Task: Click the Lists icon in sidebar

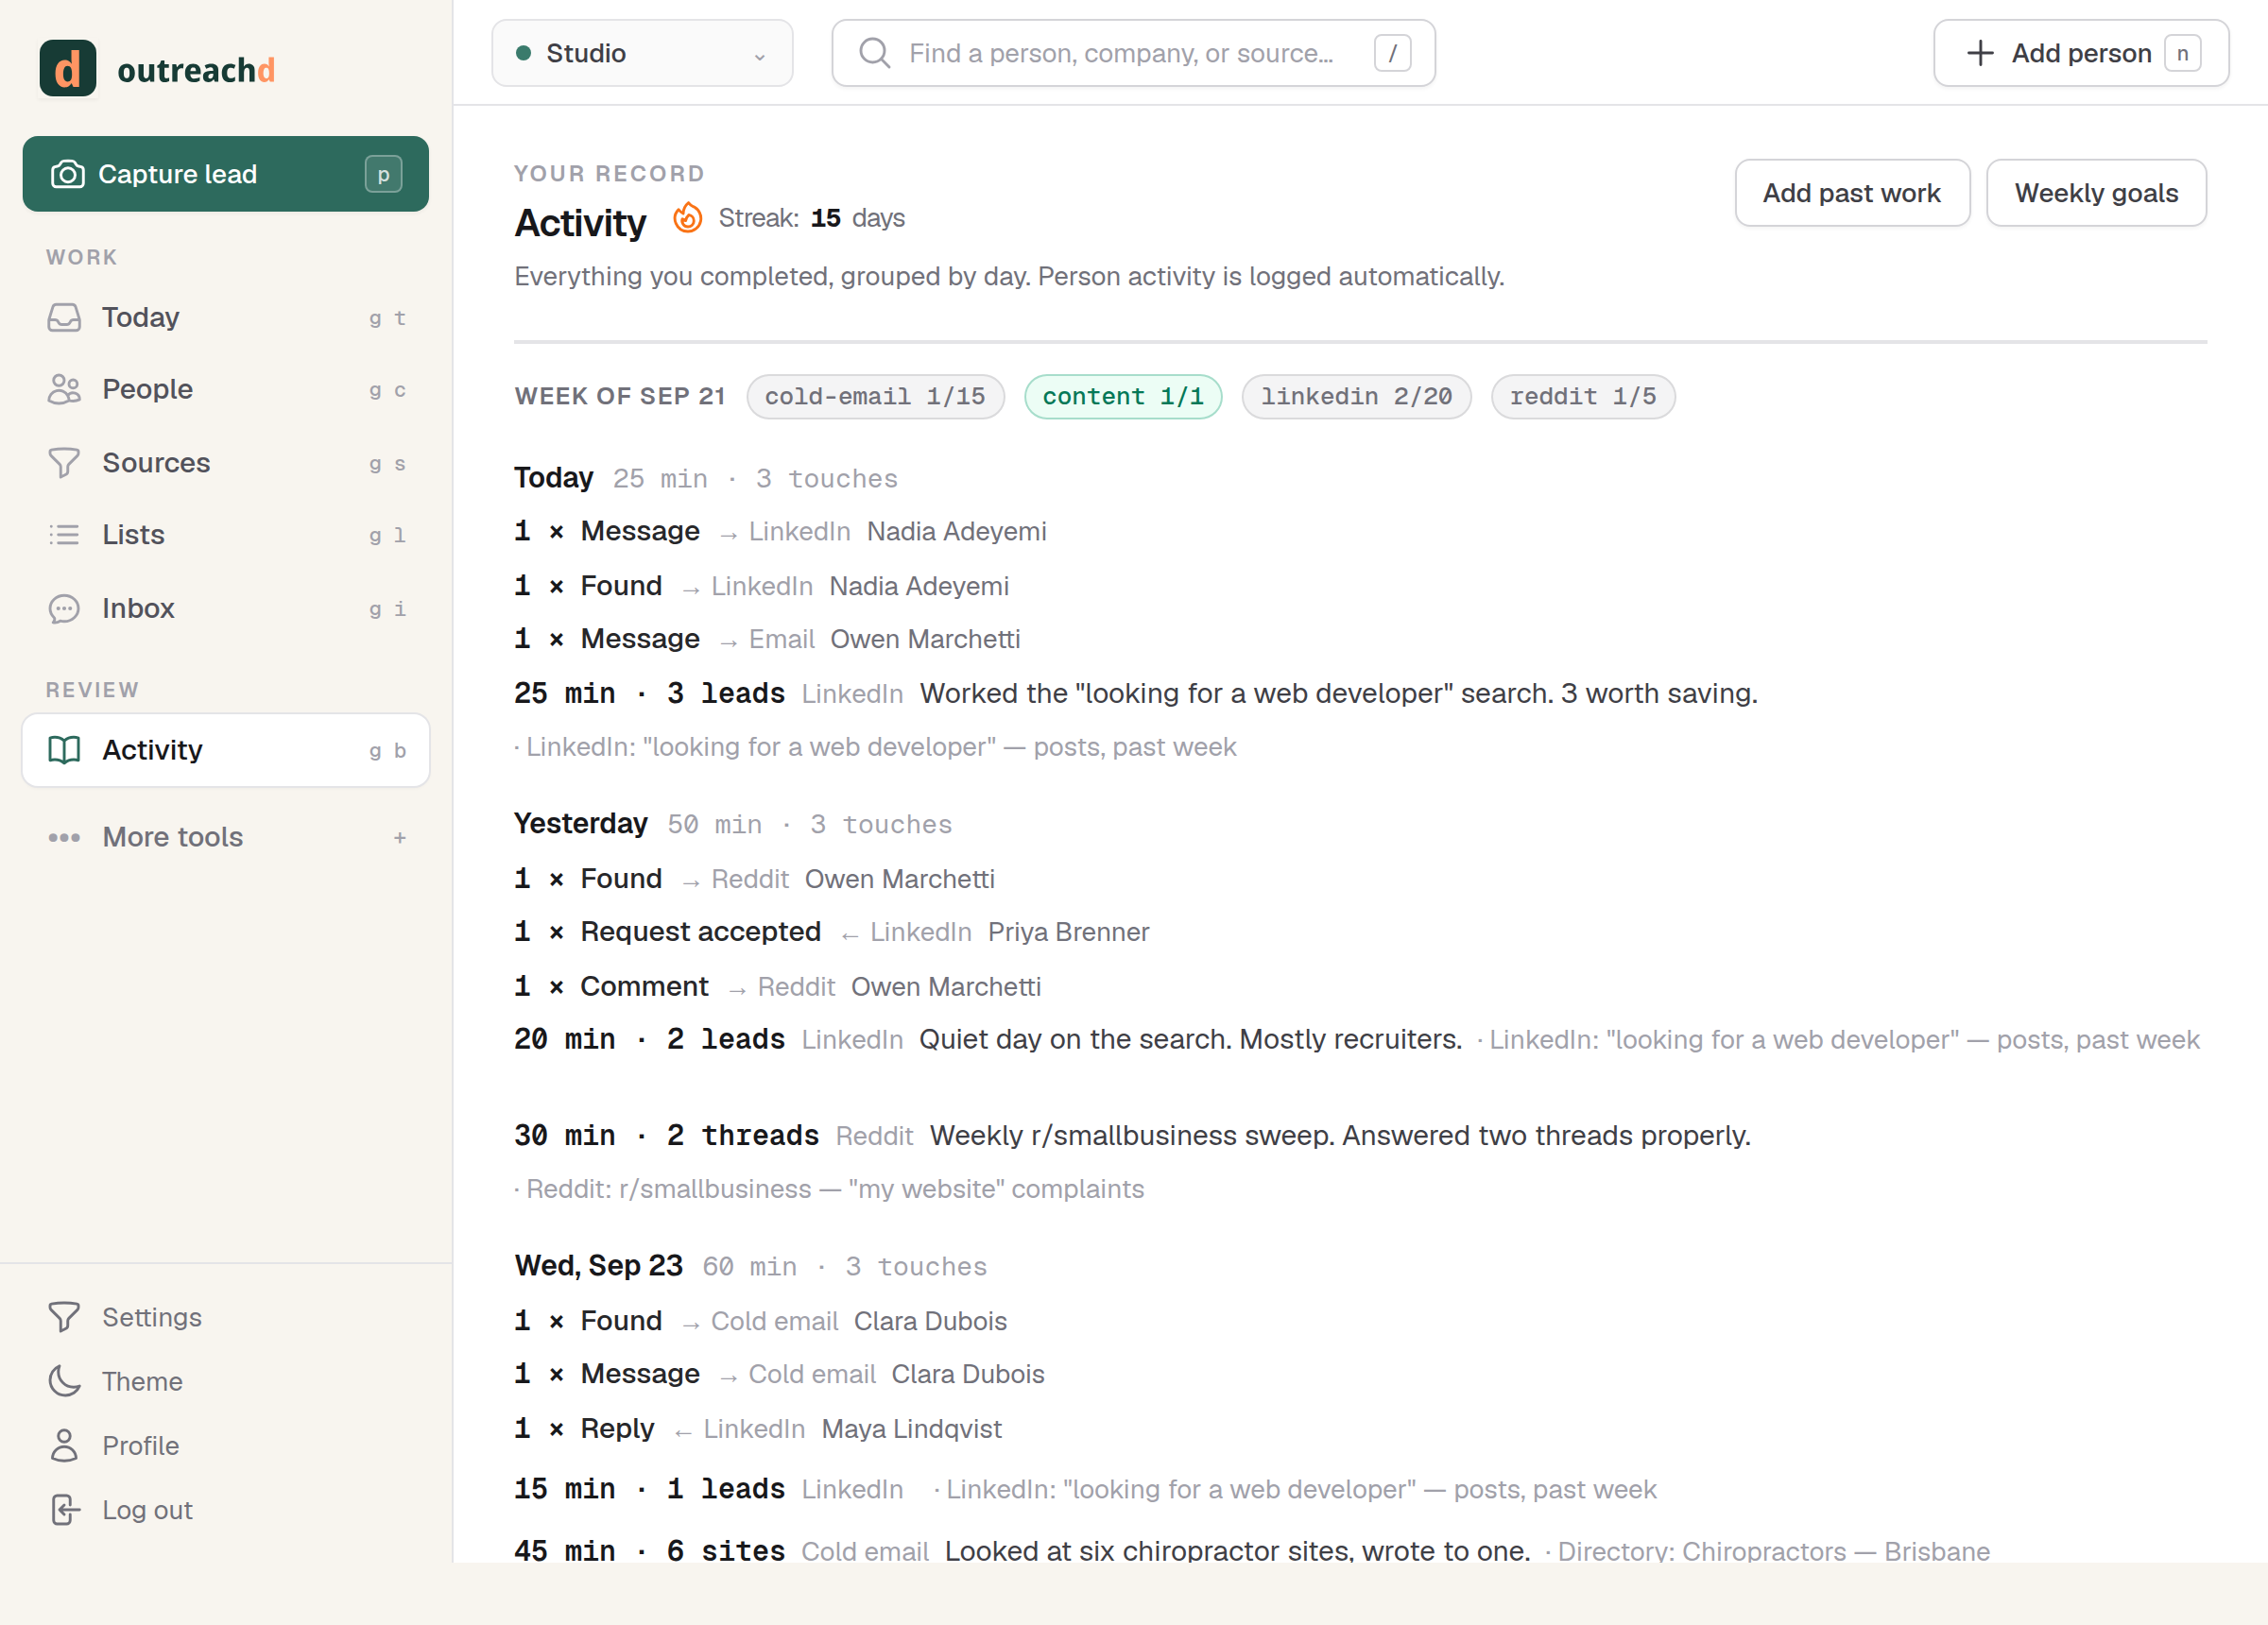Action: pyautogui.click(x=64, y=535)
